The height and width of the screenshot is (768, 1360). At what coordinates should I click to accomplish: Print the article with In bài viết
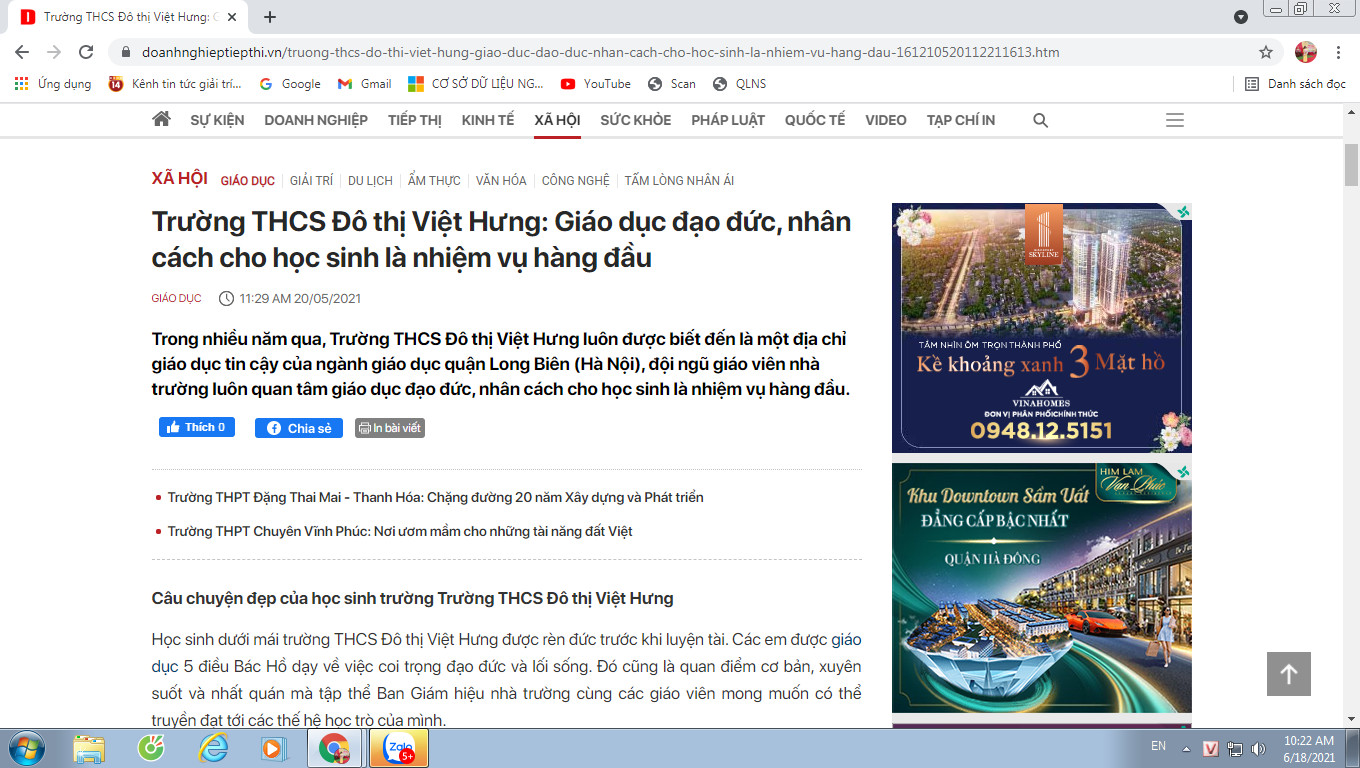point(390,428)
